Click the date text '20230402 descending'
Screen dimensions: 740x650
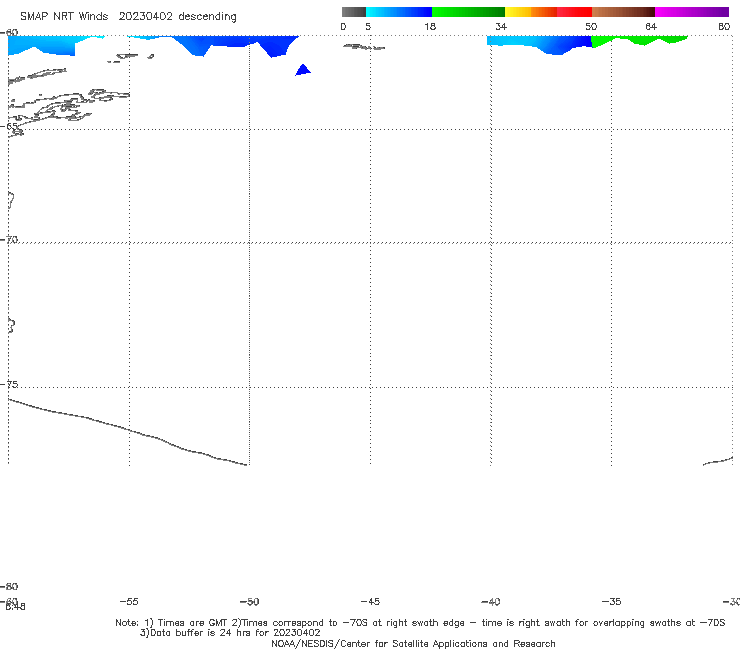tap(177, 17)
